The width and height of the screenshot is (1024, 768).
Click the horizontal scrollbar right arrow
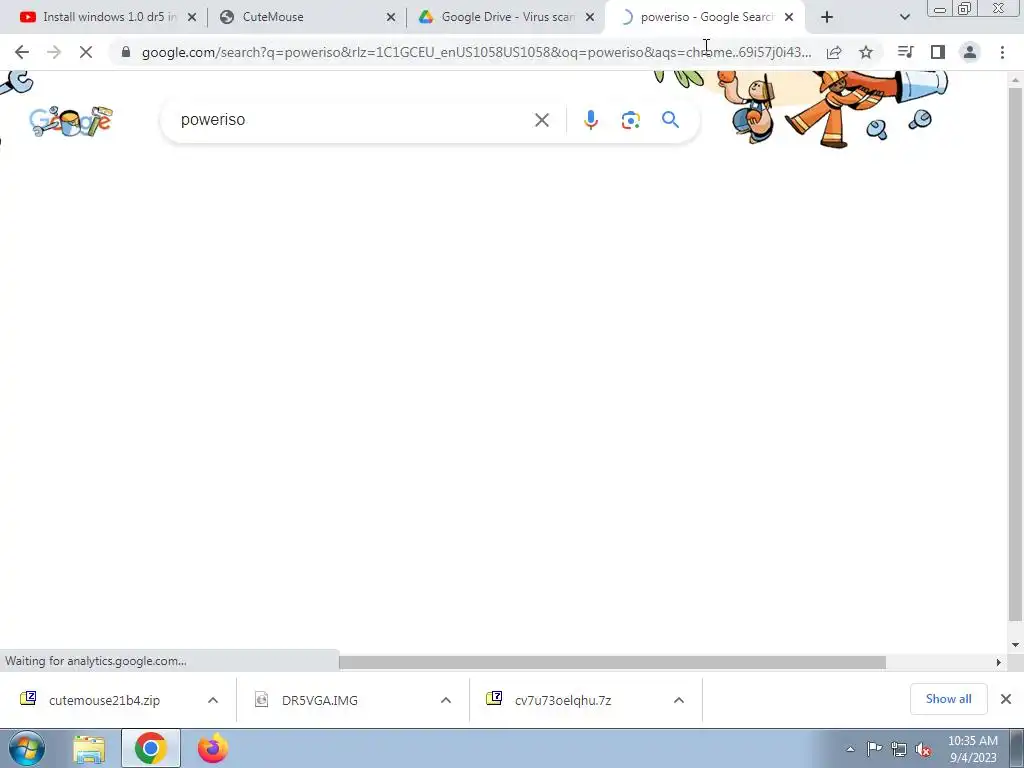coord(999,662)
